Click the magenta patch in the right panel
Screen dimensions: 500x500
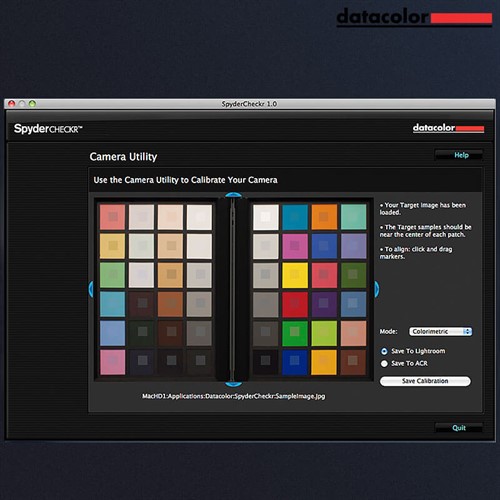click(x=295, y=246)
